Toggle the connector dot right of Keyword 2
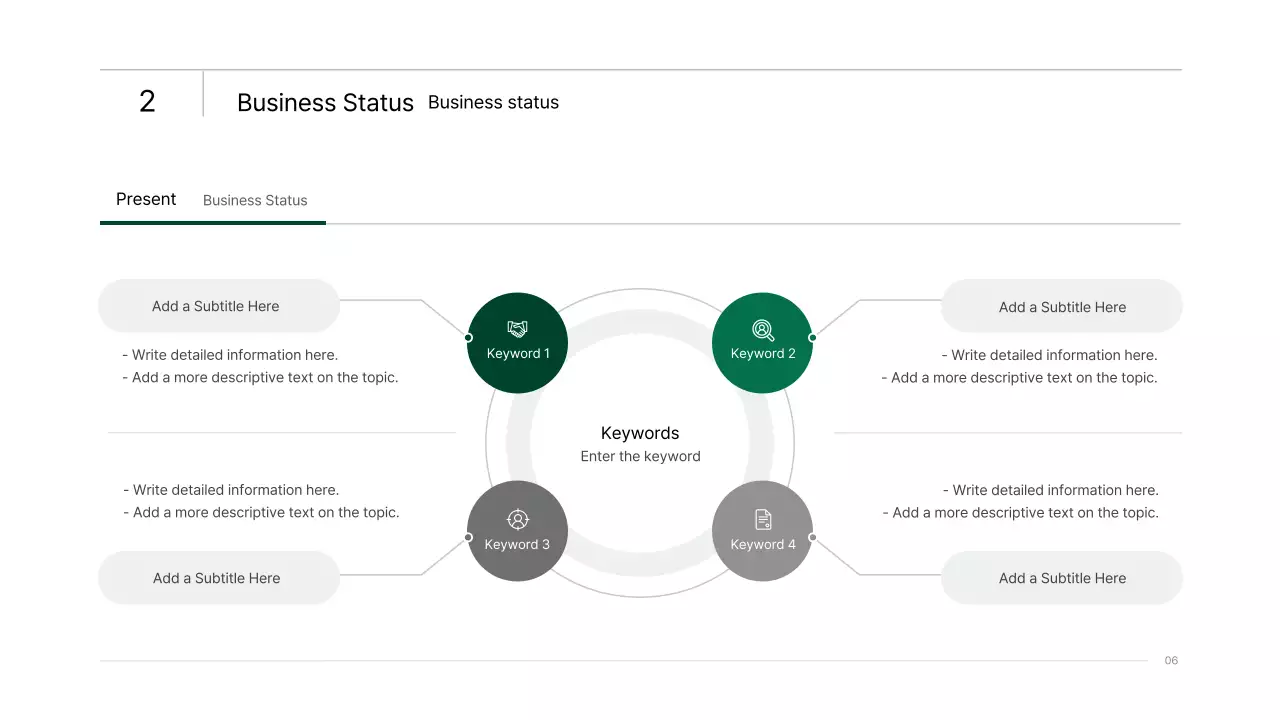 812,336
